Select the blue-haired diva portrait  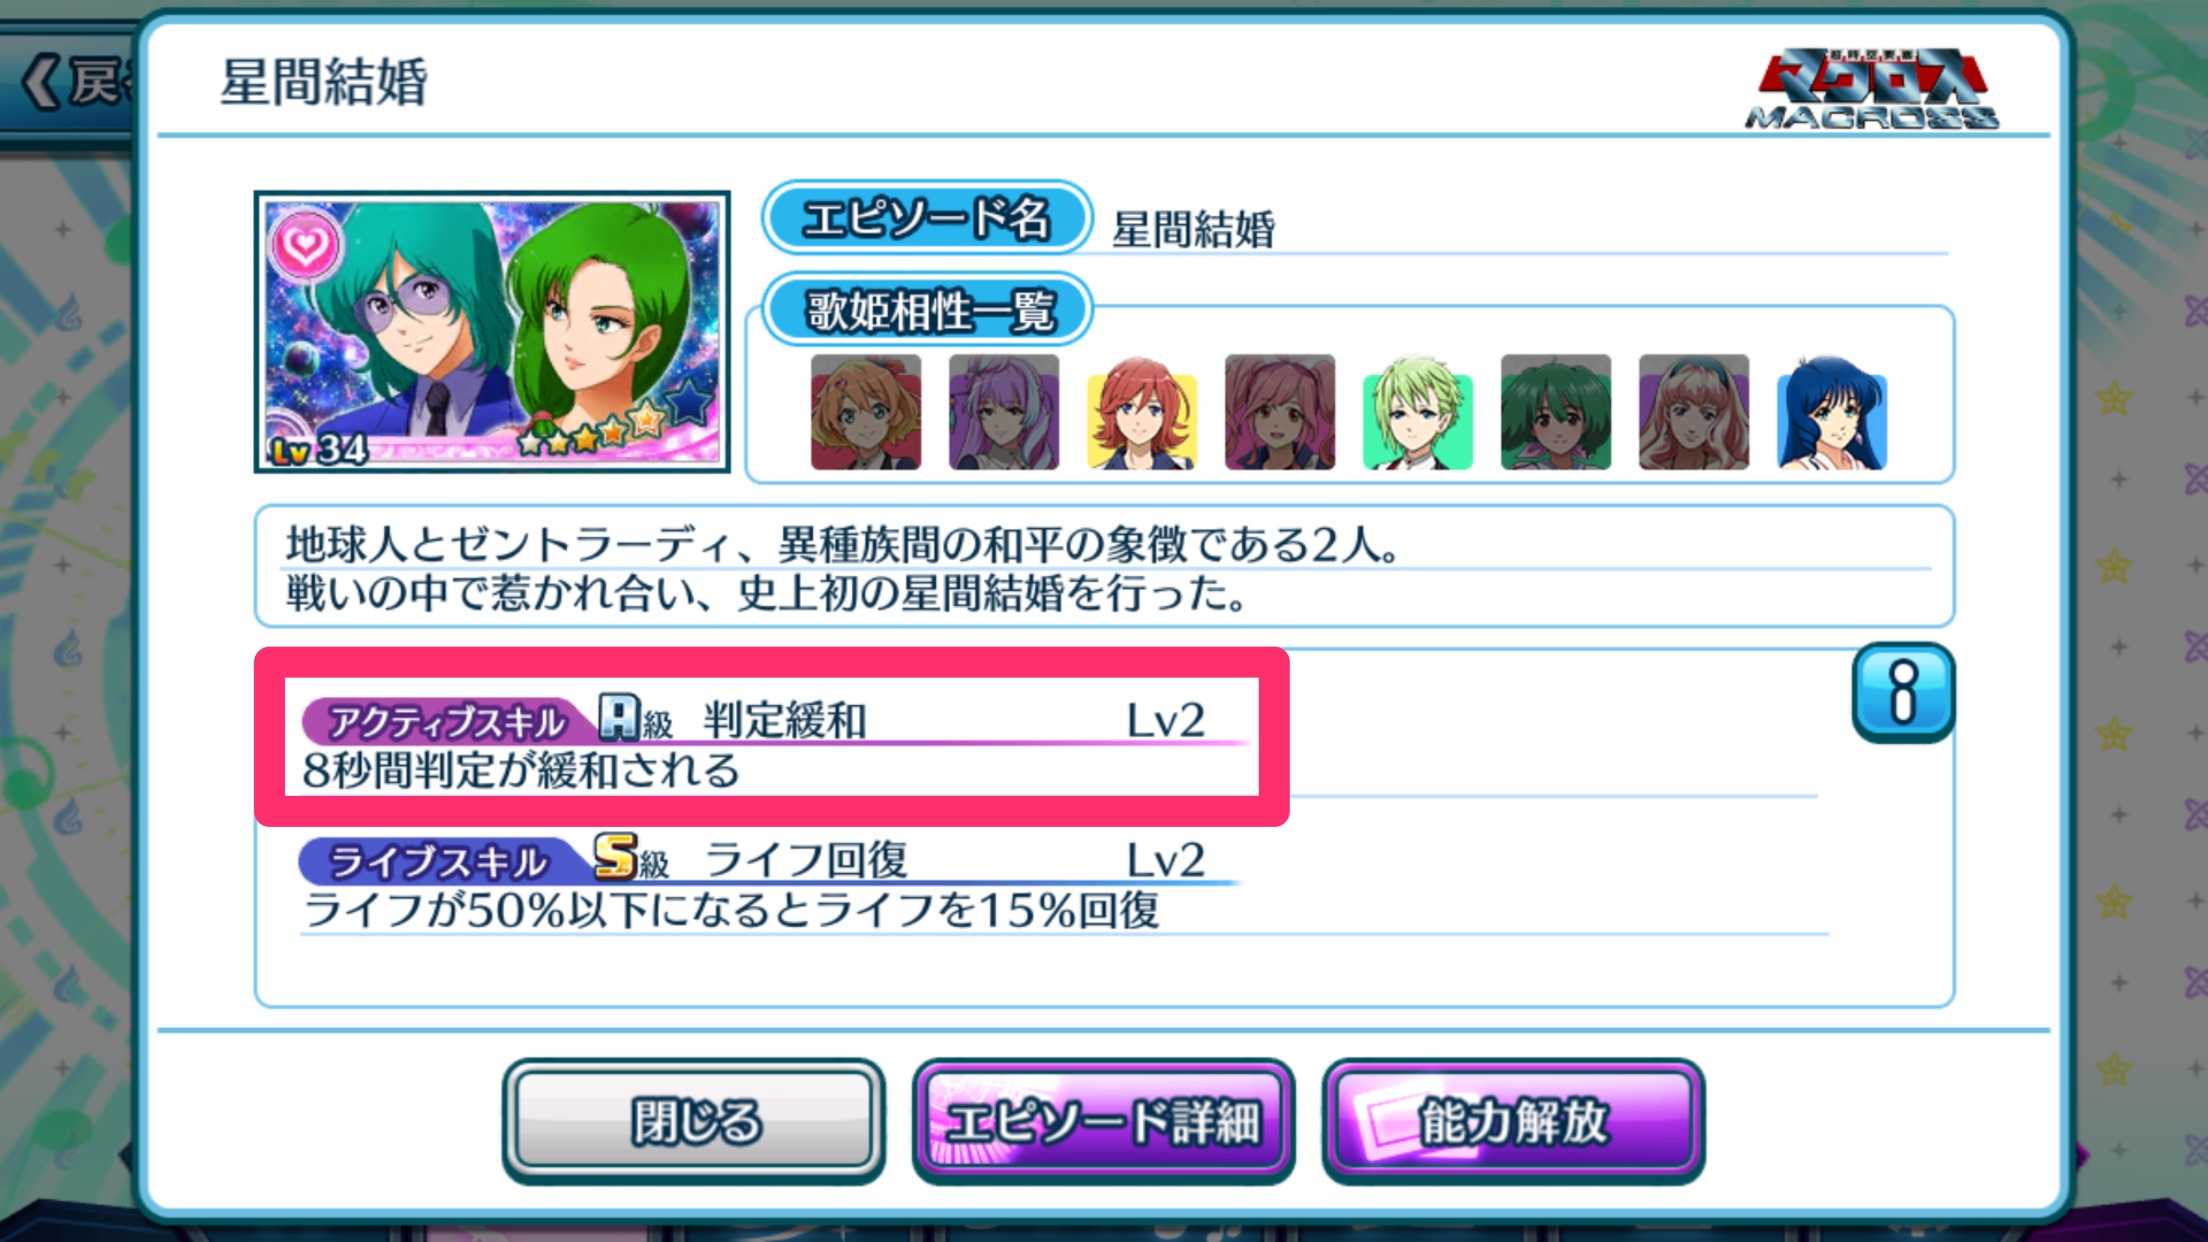[x=1832, y=412]
